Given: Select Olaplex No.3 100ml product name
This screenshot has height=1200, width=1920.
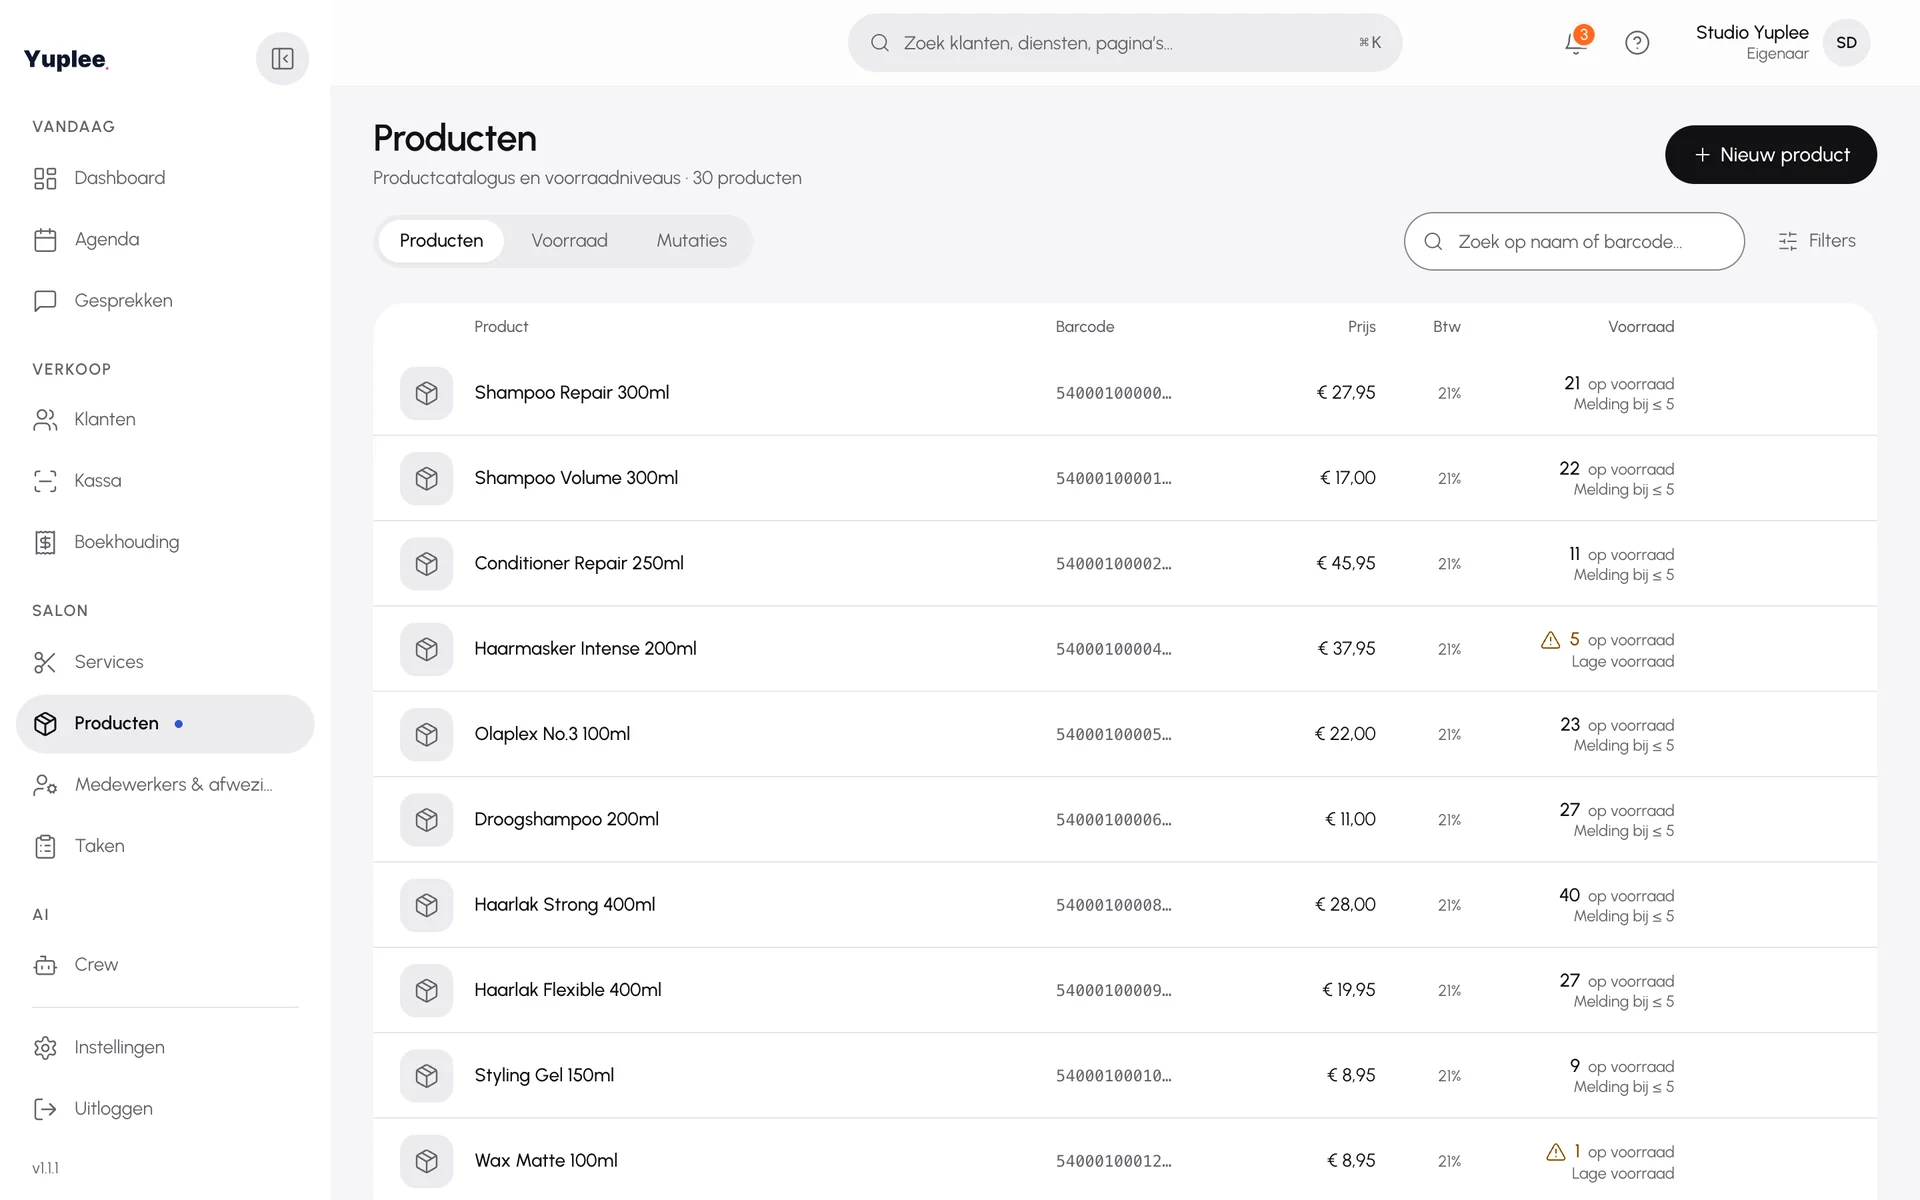Looking at the screenshot, I should pos(552,734).
